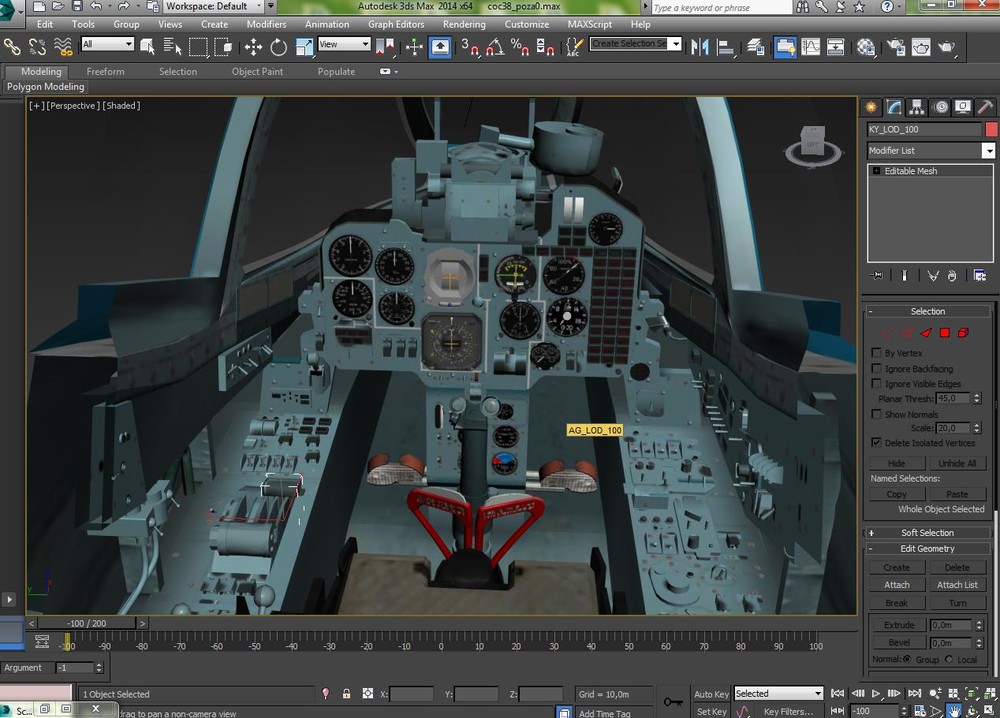Check the Ignore Backfacing option

877,369
